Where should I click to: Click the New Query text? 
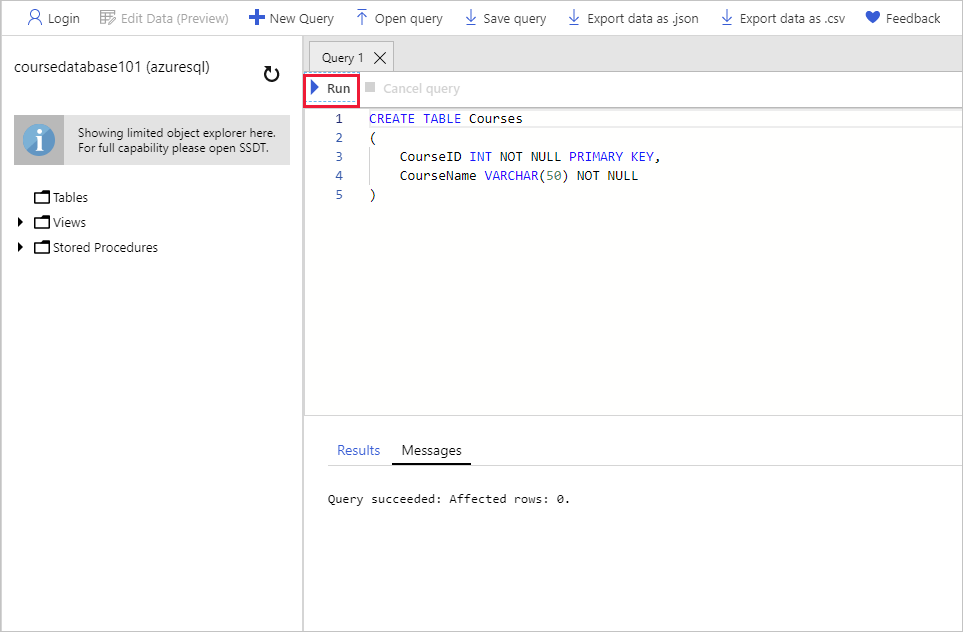click(x=302, y=18)
